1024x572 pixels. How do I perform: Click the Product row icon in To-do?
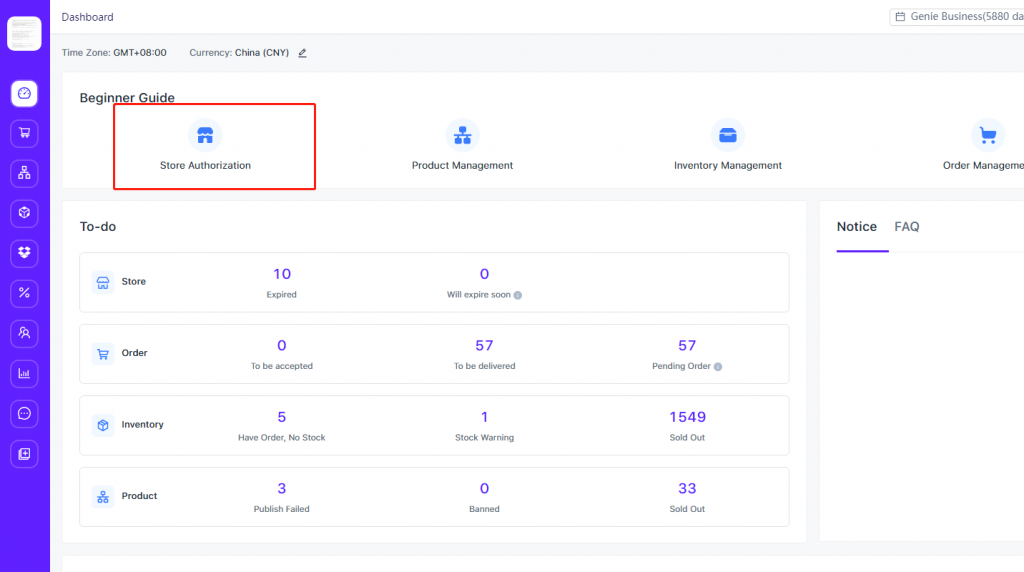pos(103,497)
